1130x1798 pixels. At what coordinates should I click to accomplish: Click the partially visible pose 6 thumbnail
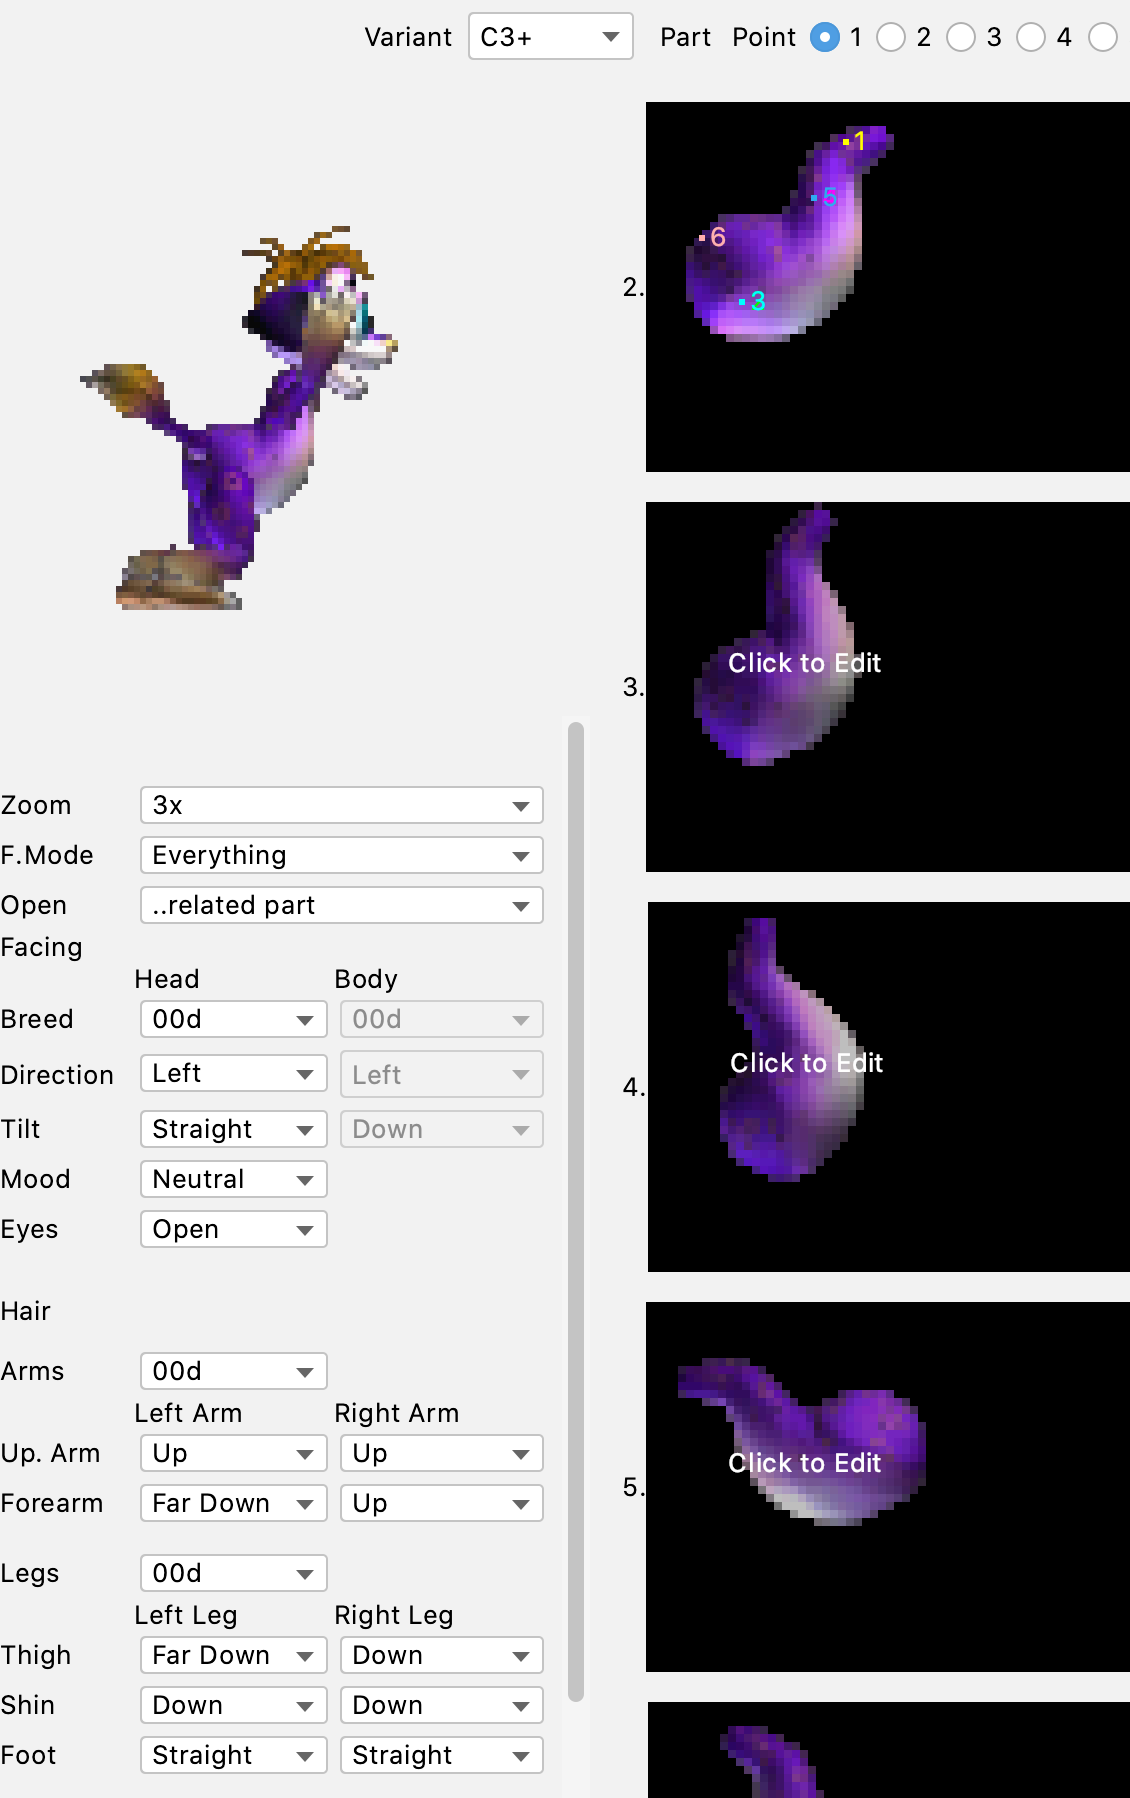click(x=888, y=1750)
